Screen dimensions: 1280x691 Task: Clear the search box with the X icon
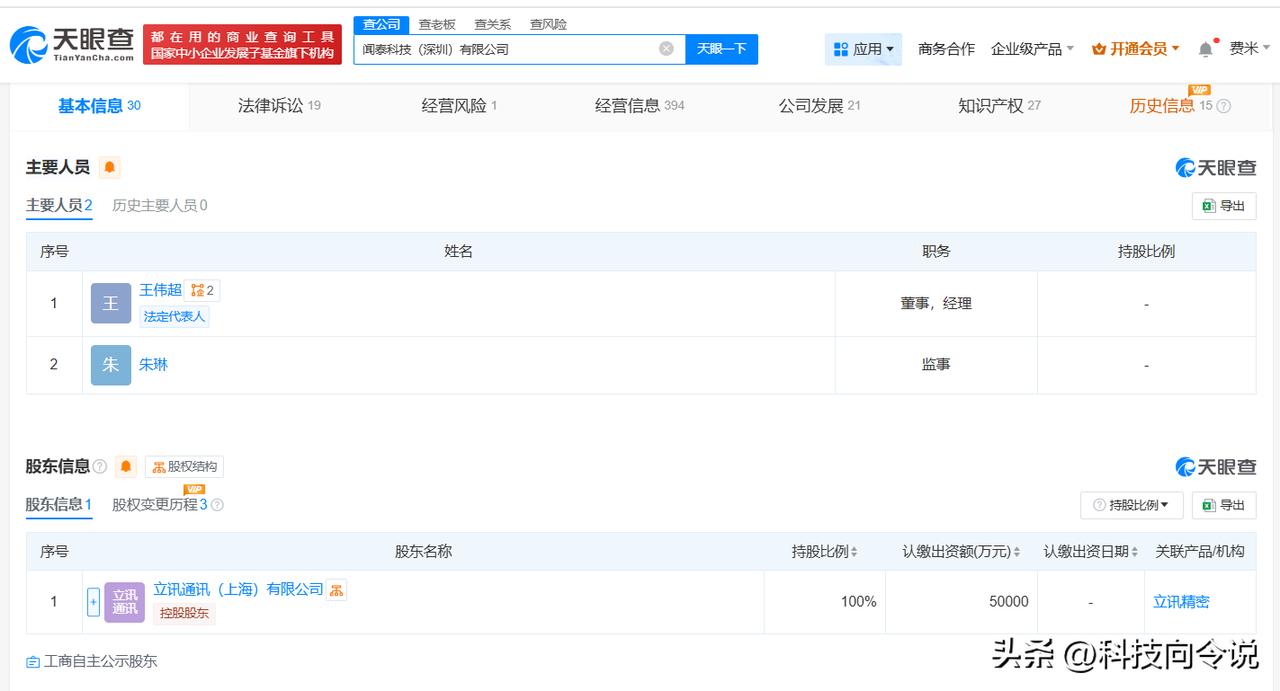[666, 49]
